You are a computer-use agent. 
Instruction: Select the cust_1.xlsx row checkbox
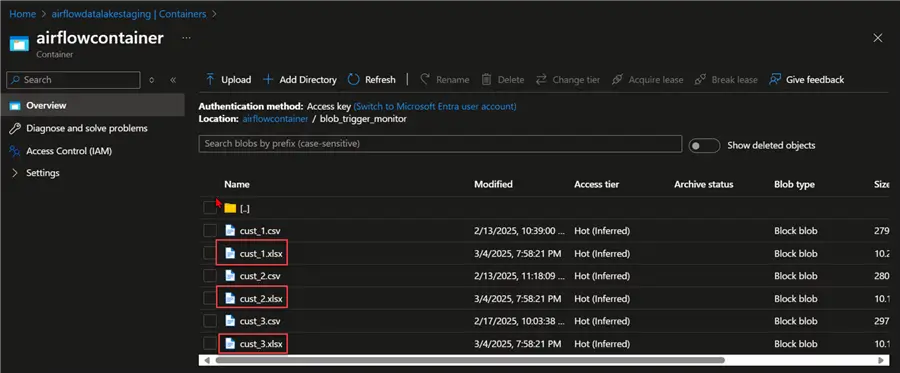point(210,254)
